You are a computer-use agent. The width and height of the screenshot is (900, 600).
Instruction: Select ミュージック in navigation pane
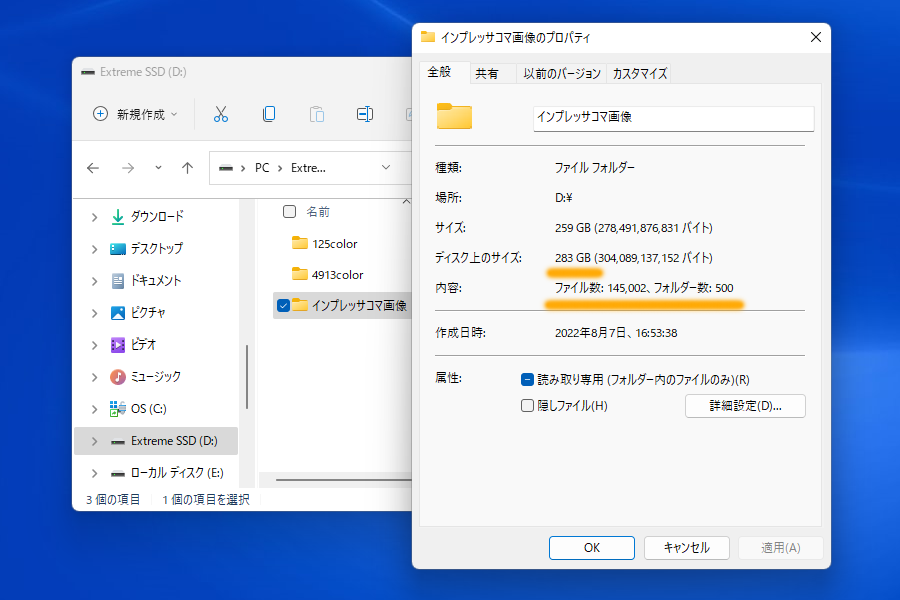(155, 377)
